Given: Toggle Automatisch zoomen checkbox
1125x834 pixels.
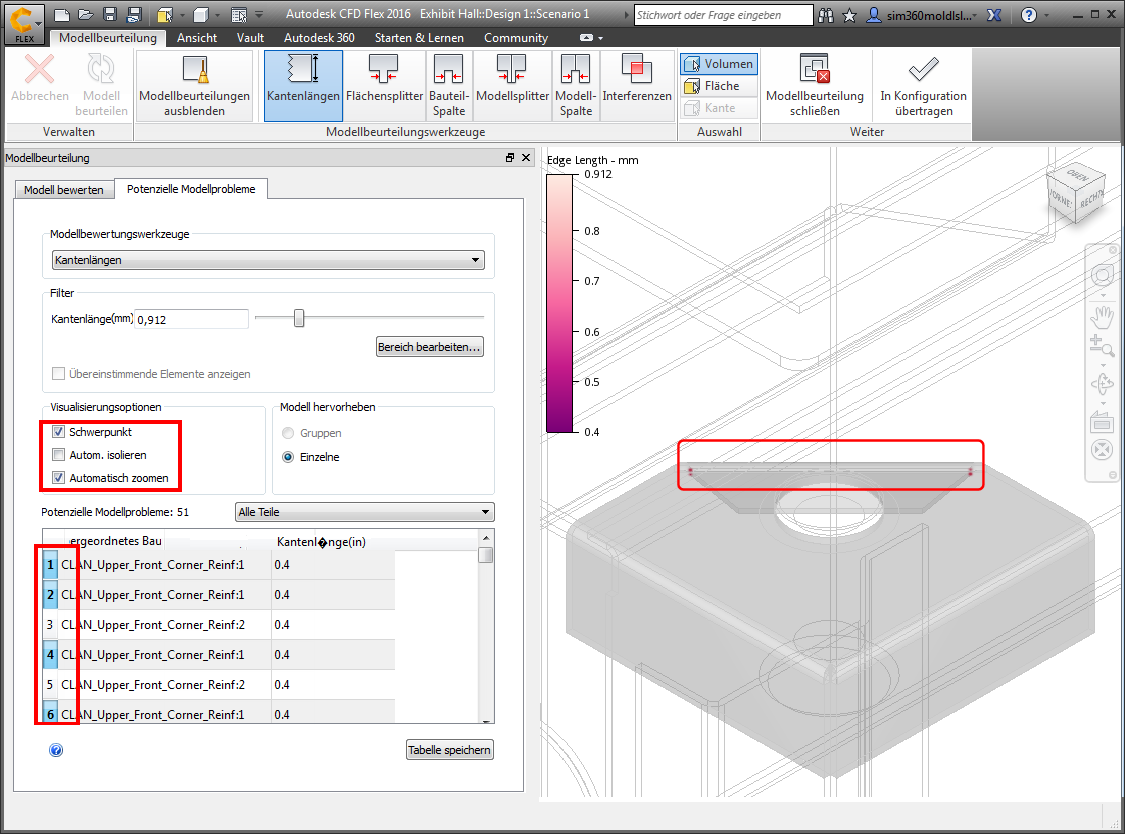Looking at the screenshot, I should click(x=59, y=477).
